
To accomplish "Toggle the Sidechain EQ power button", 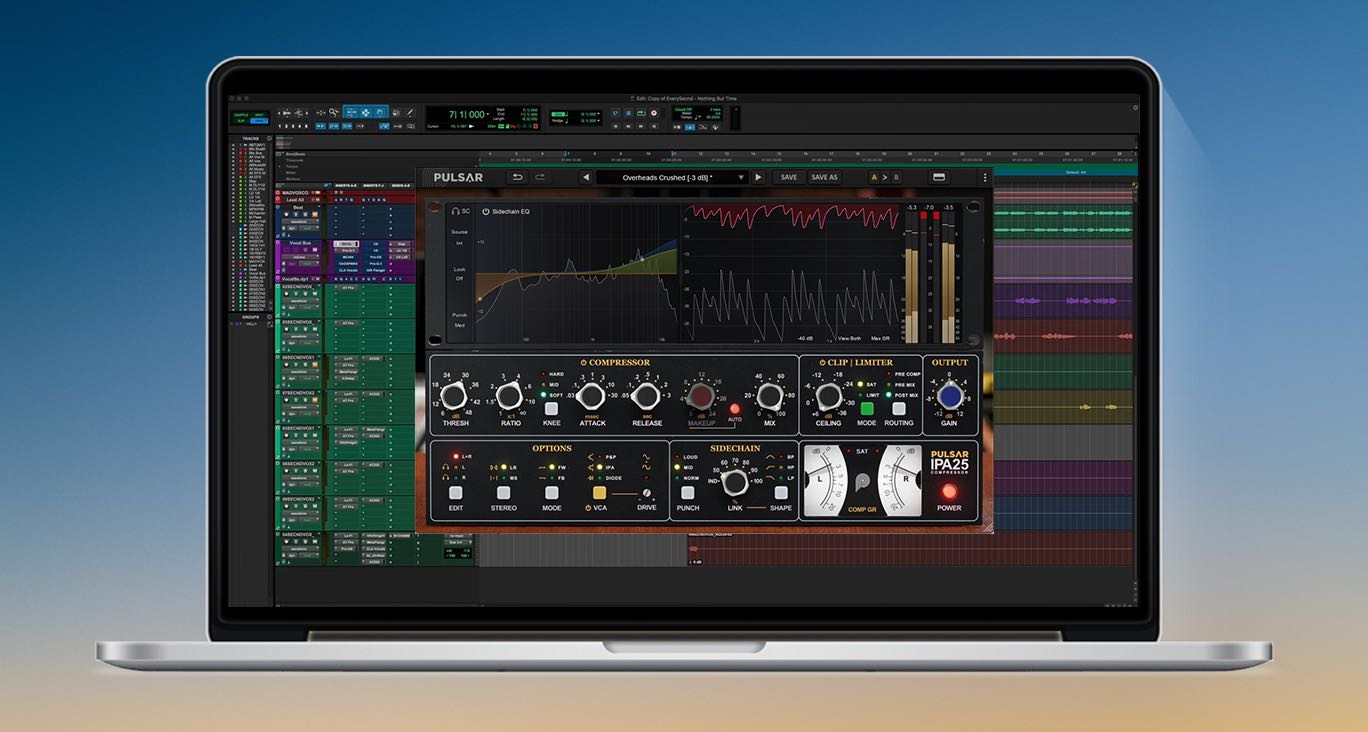I will pyautogui.click(x=486, y=212).
